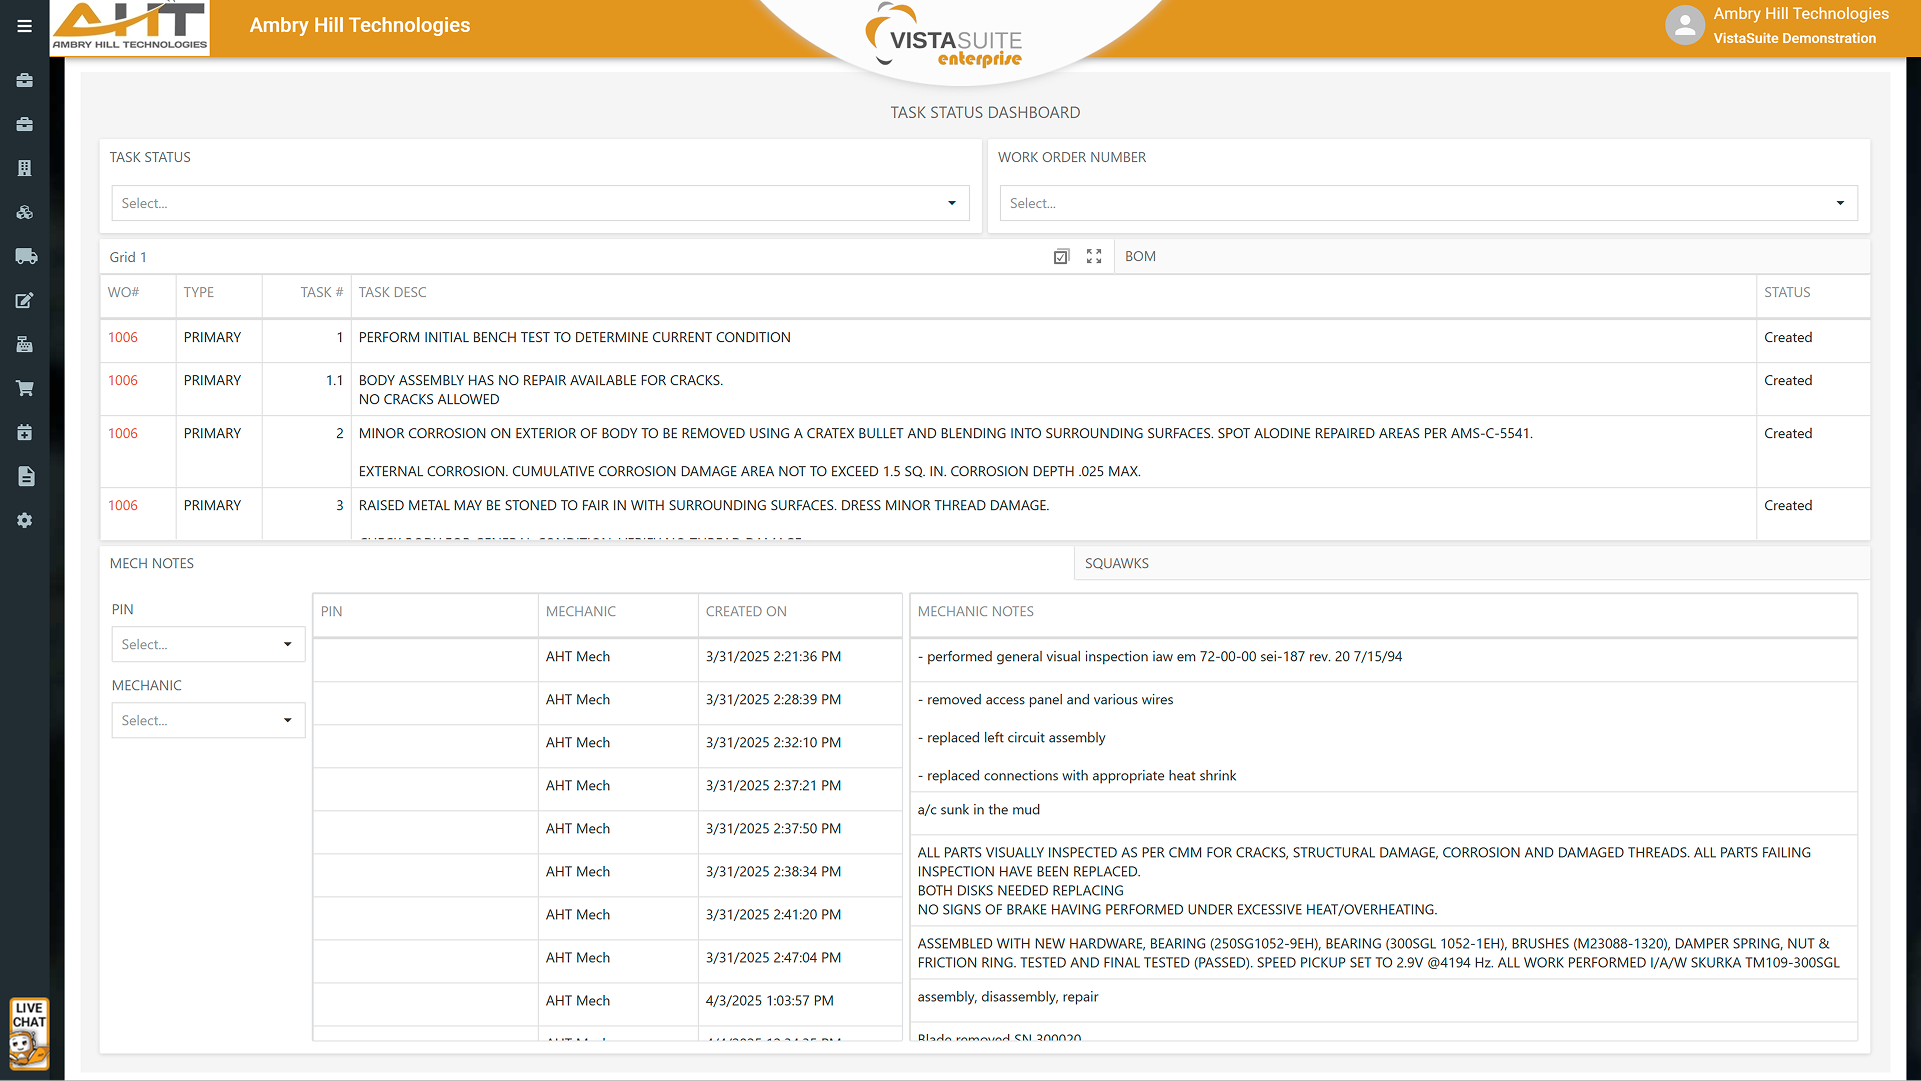Switch to the Squawks tab
The width and height of the screenshot is (1921, 1081).
(1116, 563)
